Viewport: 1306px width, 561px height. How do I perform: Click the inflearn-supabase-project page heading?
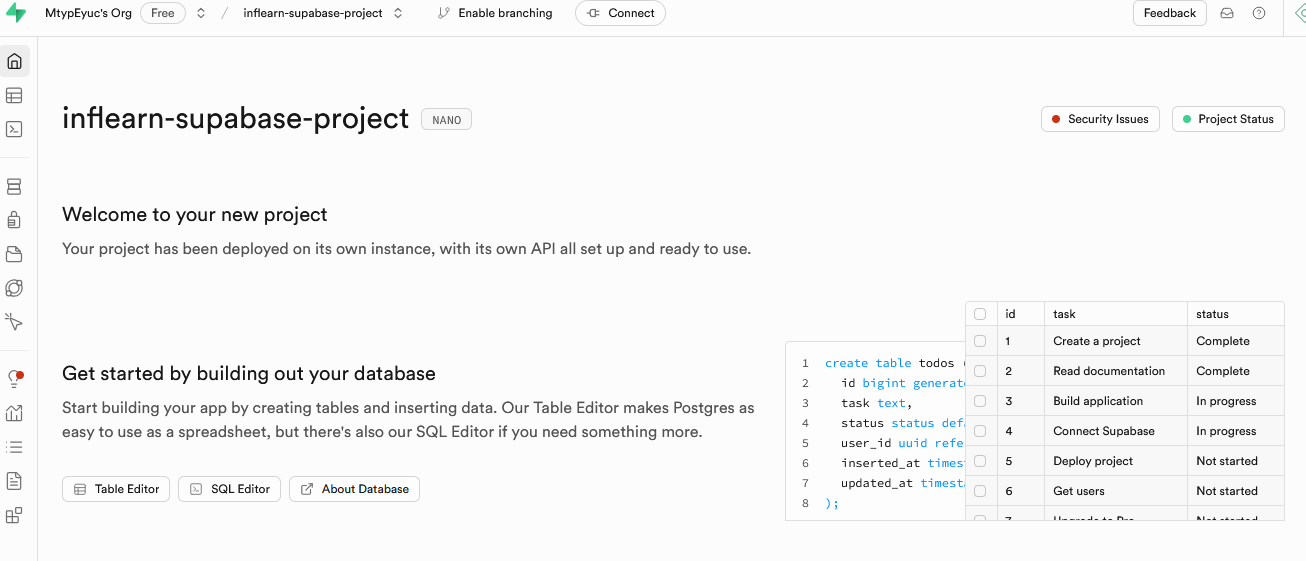coord(235,118)
